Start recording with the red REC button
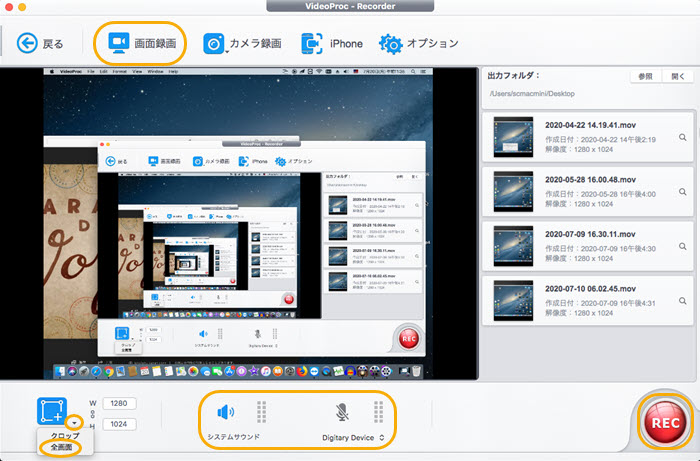 pos(665,423)
